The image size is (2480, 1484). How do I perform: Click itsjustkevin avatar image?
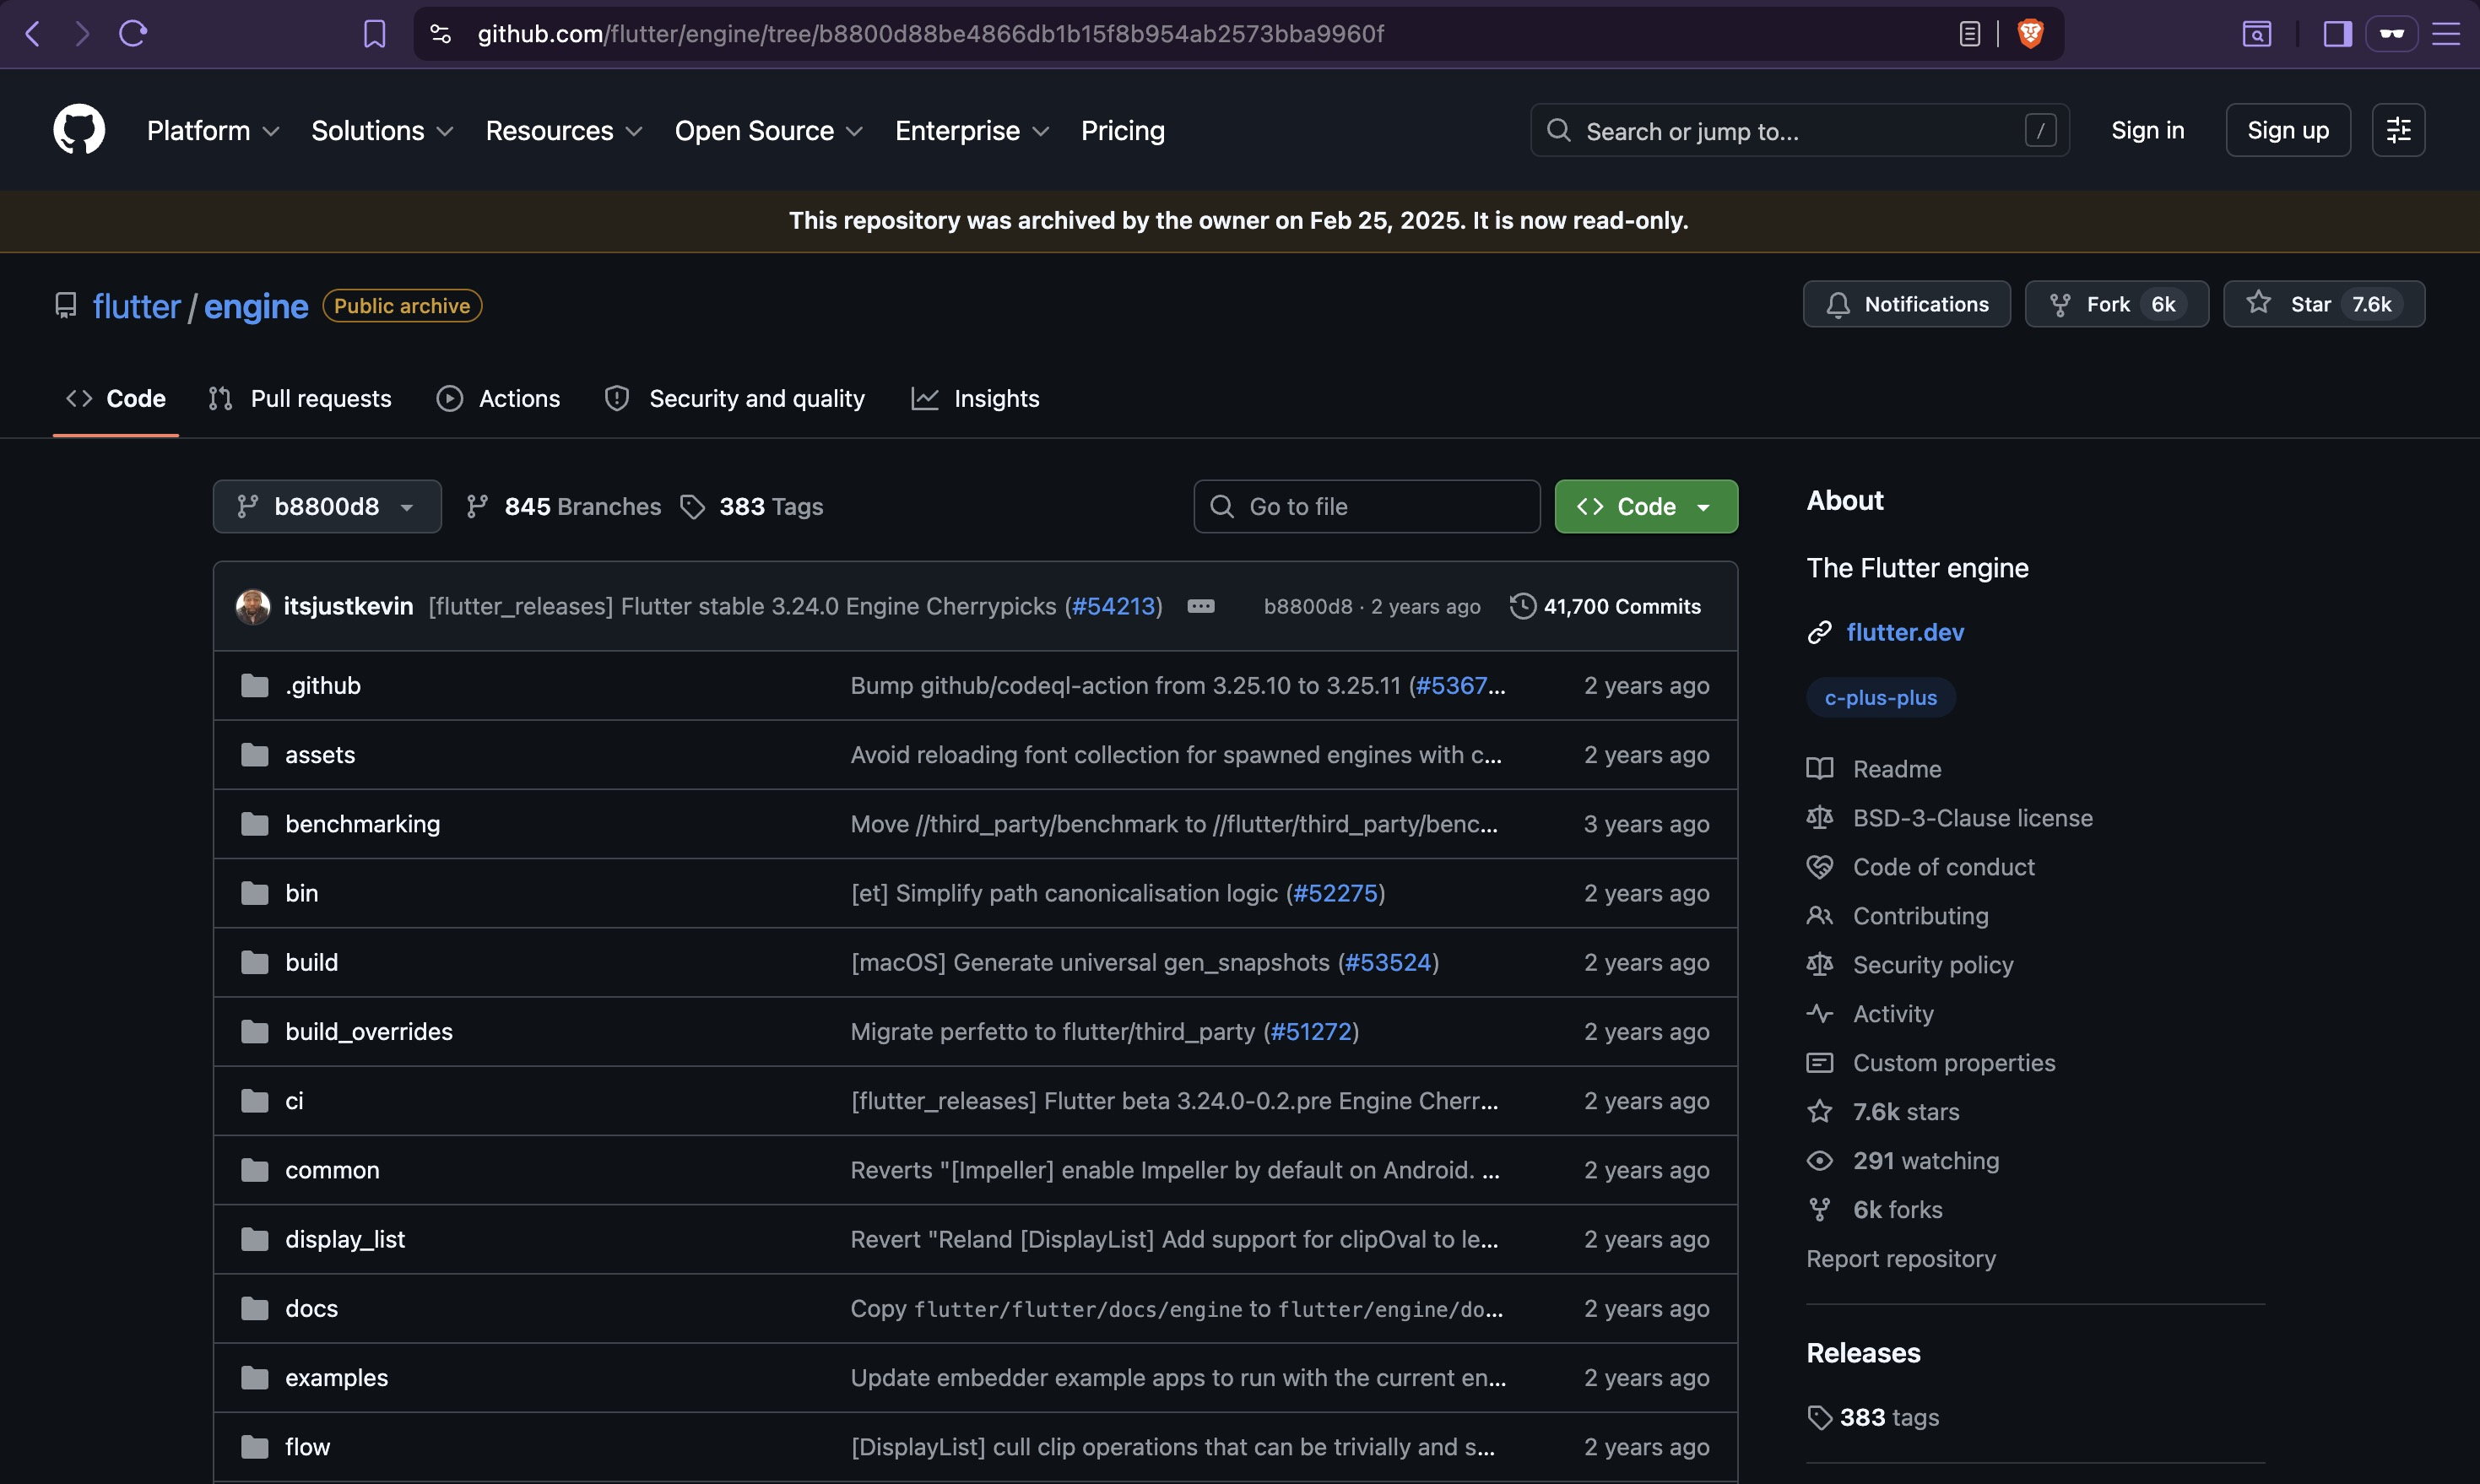[253, 606]
